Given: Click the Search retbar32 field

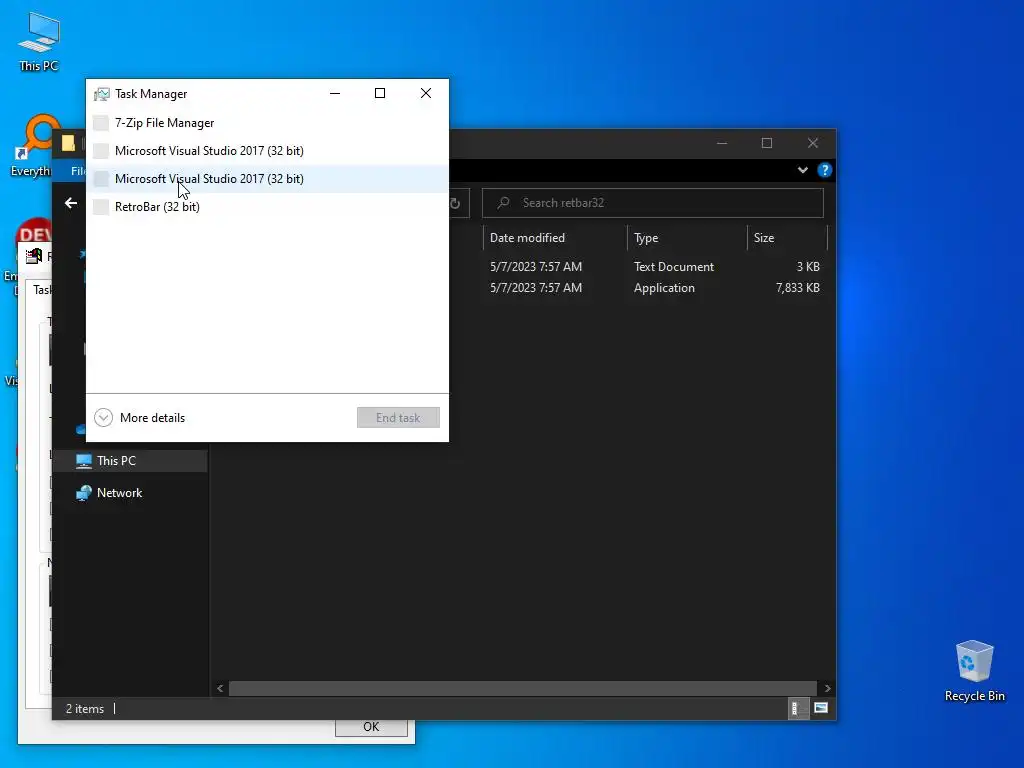Looking at the screenshot, I should coord(653,203).
